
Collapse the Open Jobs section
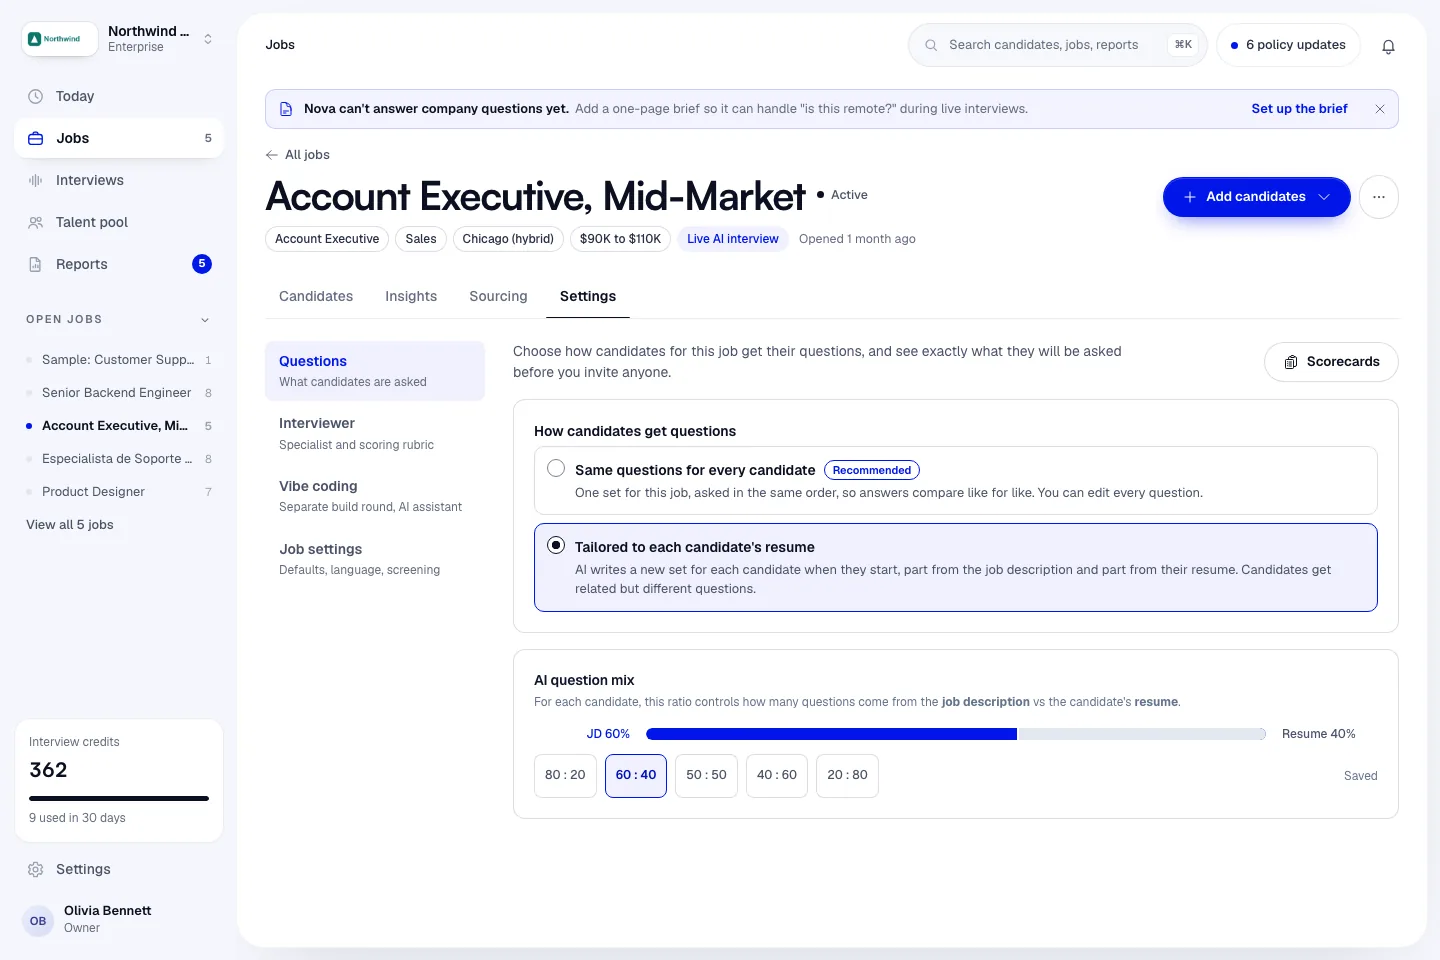[x=205, y=320]
